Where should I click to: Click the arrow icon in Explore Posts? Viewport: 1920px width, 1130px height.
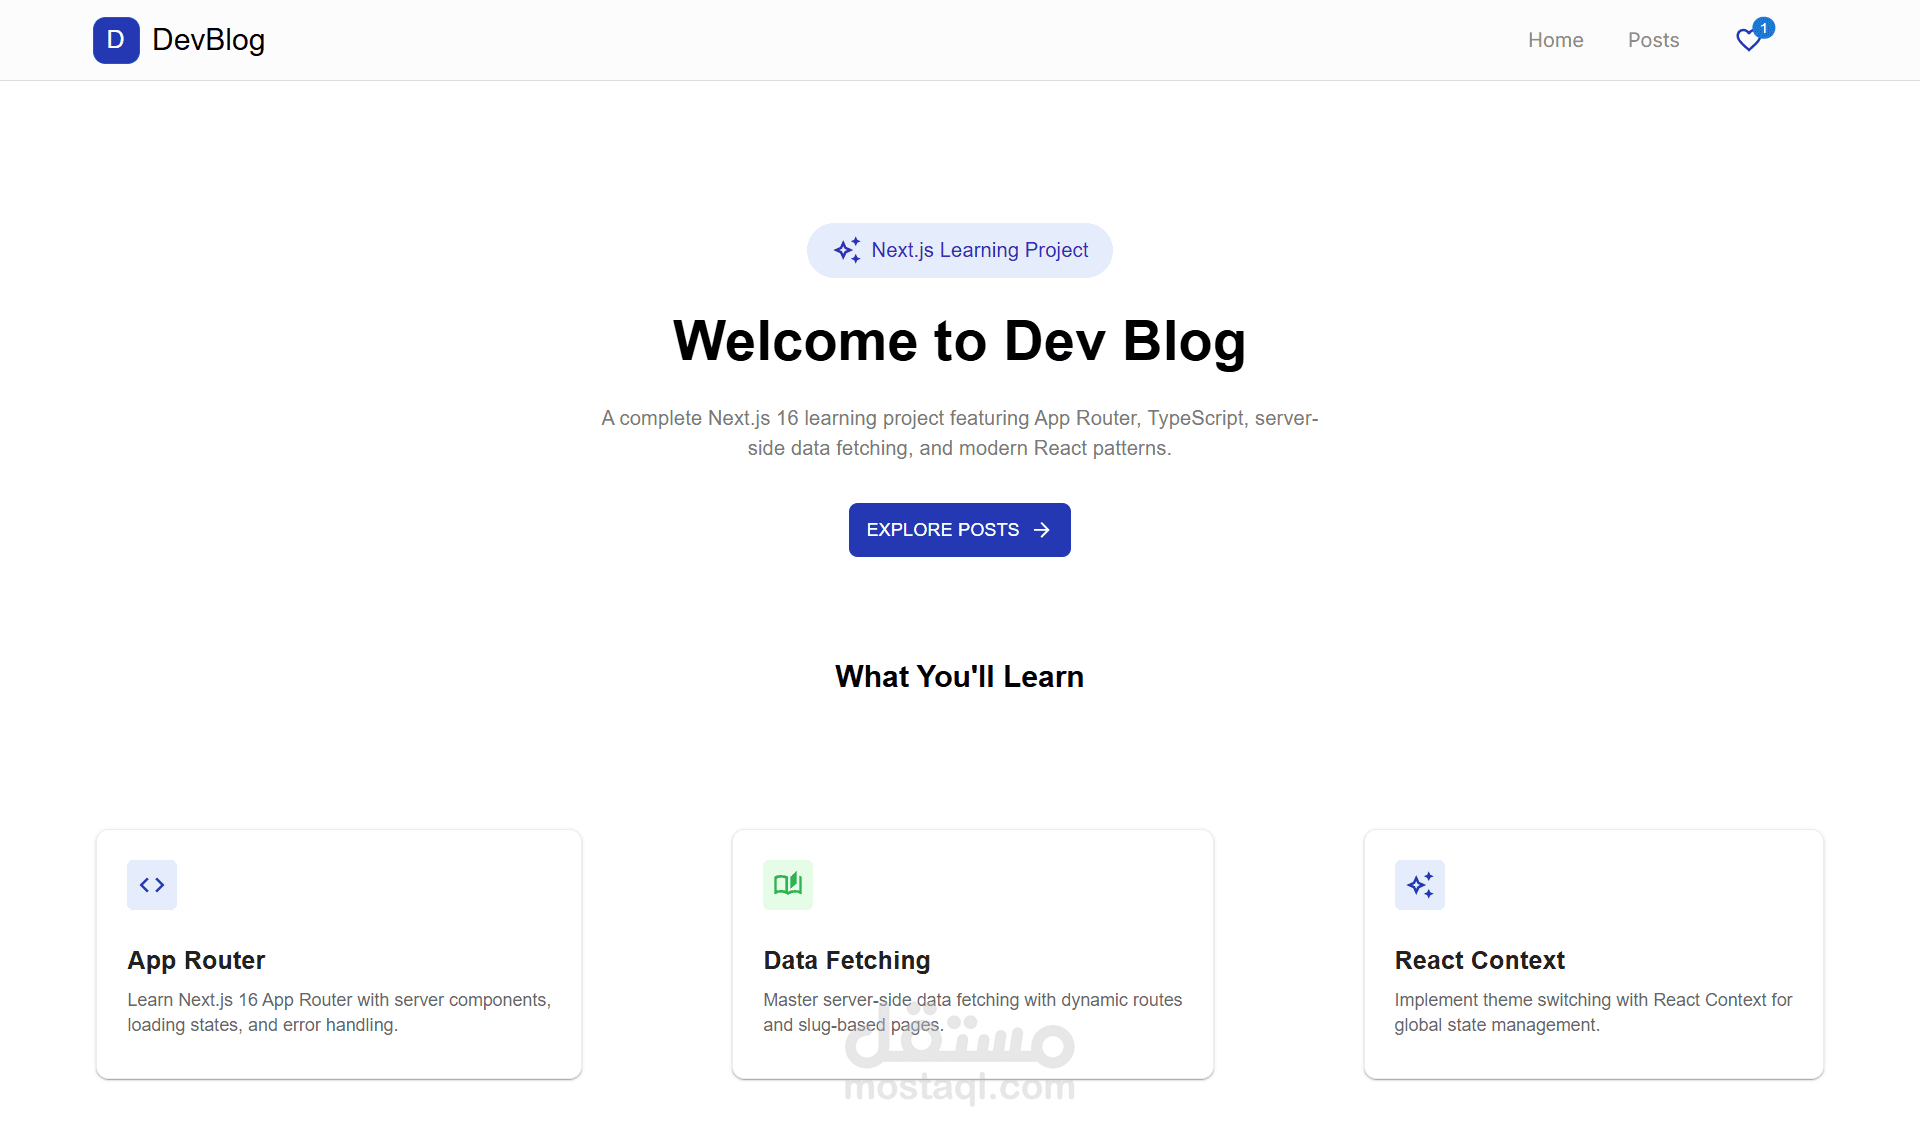point(1042,530)
